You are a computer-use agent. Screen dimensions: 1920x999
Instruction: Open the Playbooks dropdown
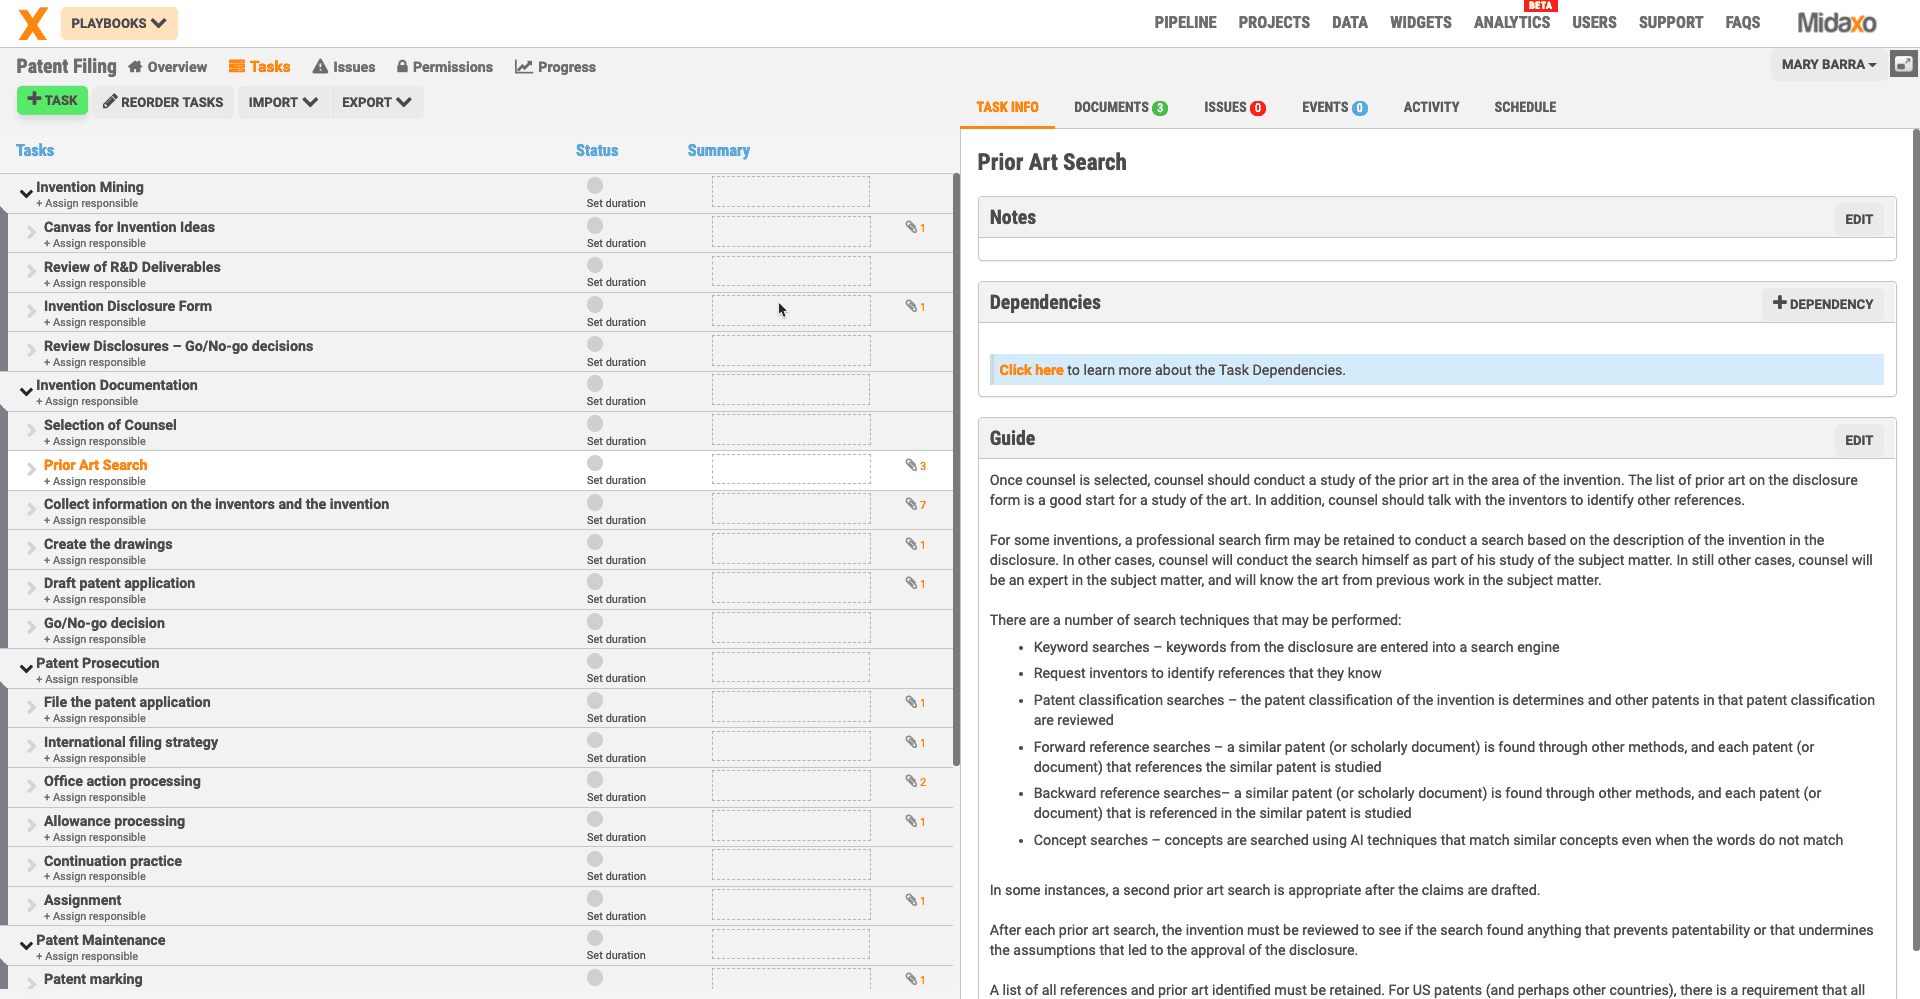119,23
